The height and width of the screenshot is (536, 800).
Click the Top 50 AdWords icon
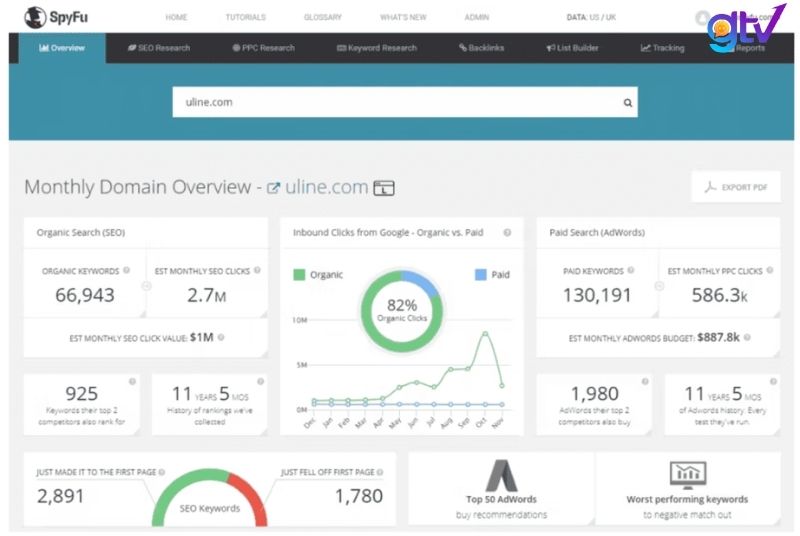tap(501, 475)
